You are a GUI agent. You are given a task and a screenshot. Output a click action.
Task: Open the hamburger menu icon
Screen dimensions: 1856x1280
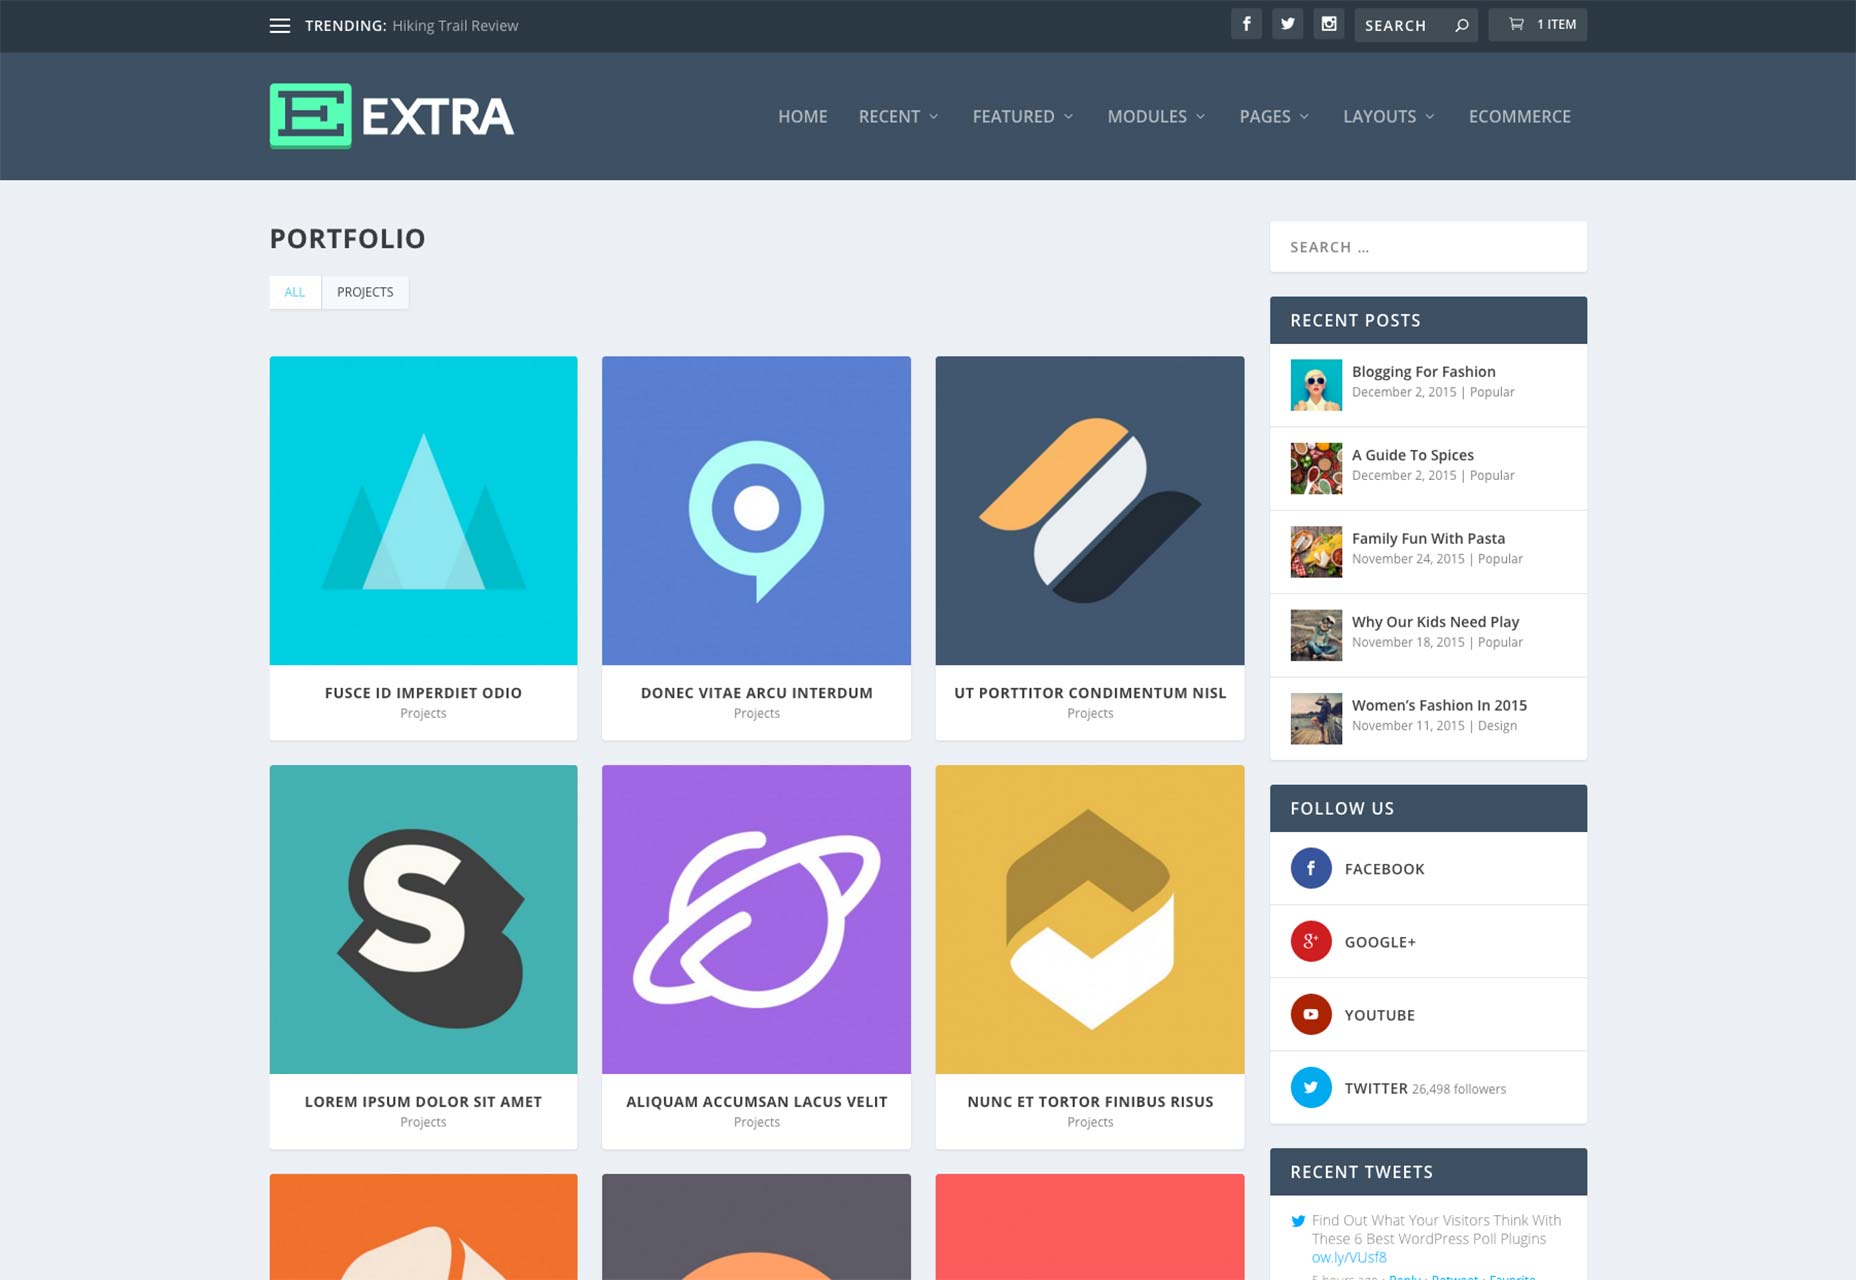click(280, 26)
